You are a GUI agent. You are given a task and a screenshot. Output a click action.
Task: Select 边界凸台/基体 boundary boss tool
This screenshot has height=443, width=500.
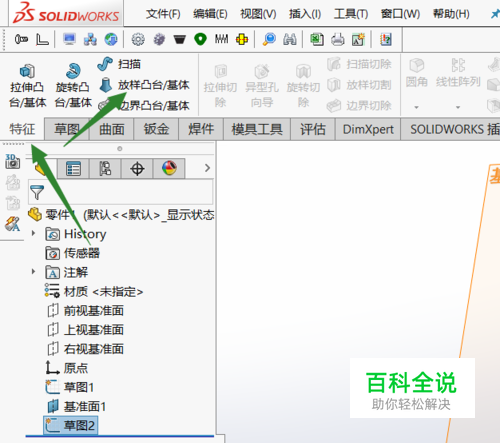click(x=144, y=106)
